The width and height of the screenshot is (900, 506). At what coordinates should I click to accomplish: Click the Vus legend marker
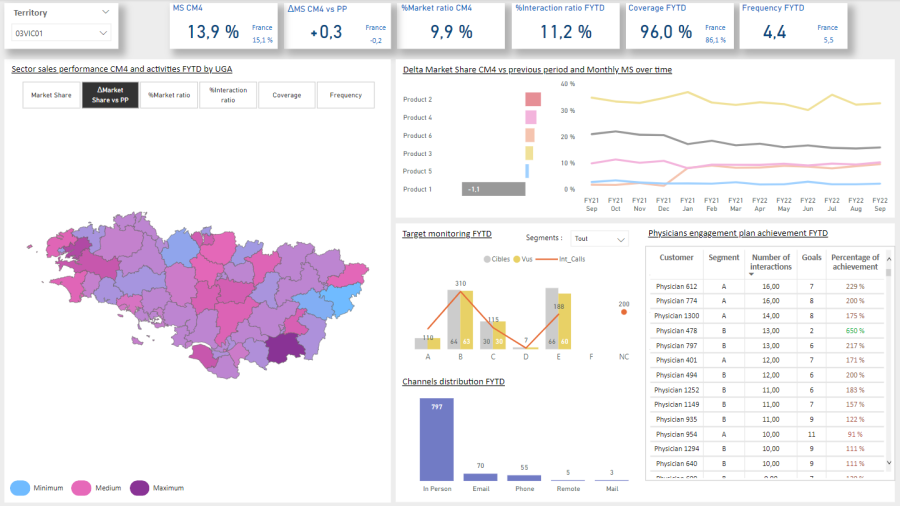pos(517,258)
